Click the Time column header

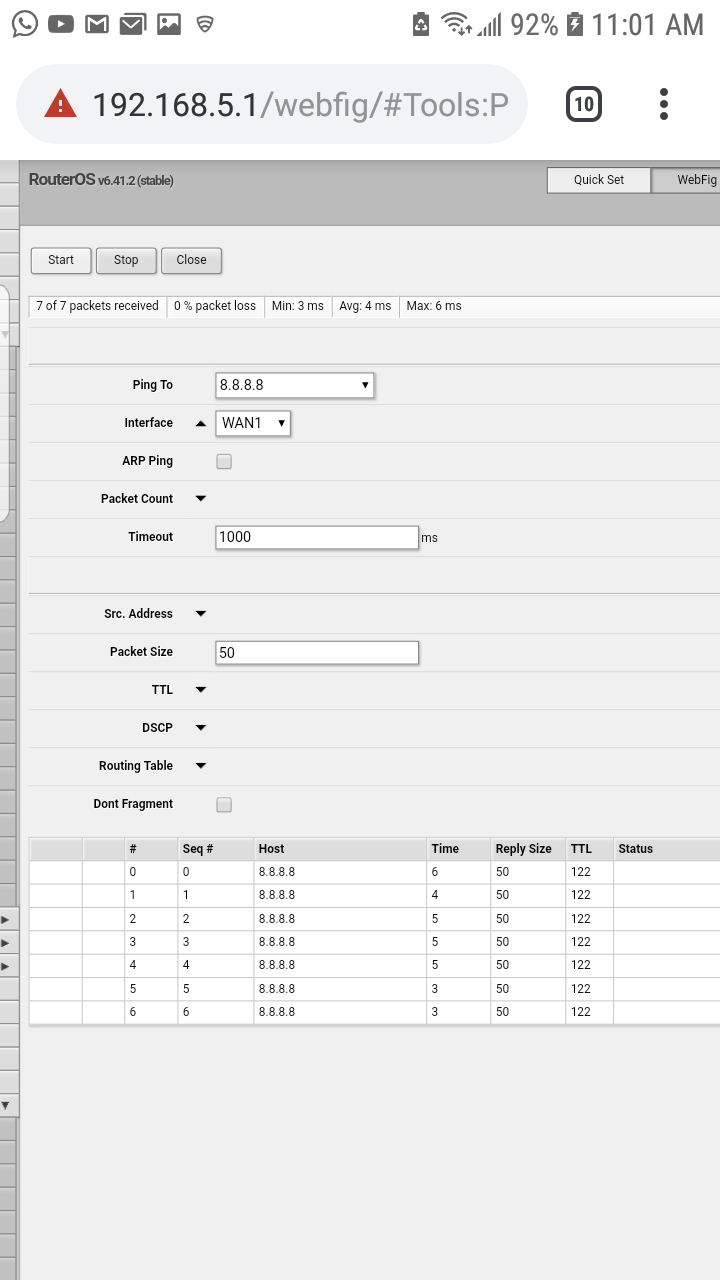[x=458, y=849]
